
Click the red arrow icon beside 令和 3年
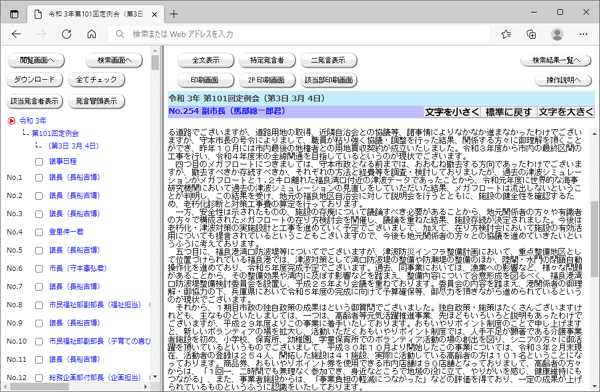11,121
